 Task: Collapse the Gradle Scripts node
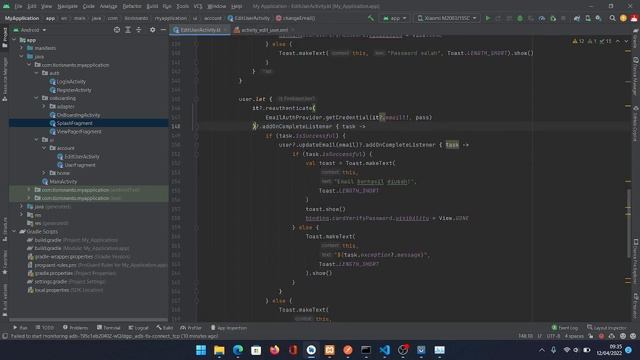click(15, 231)
